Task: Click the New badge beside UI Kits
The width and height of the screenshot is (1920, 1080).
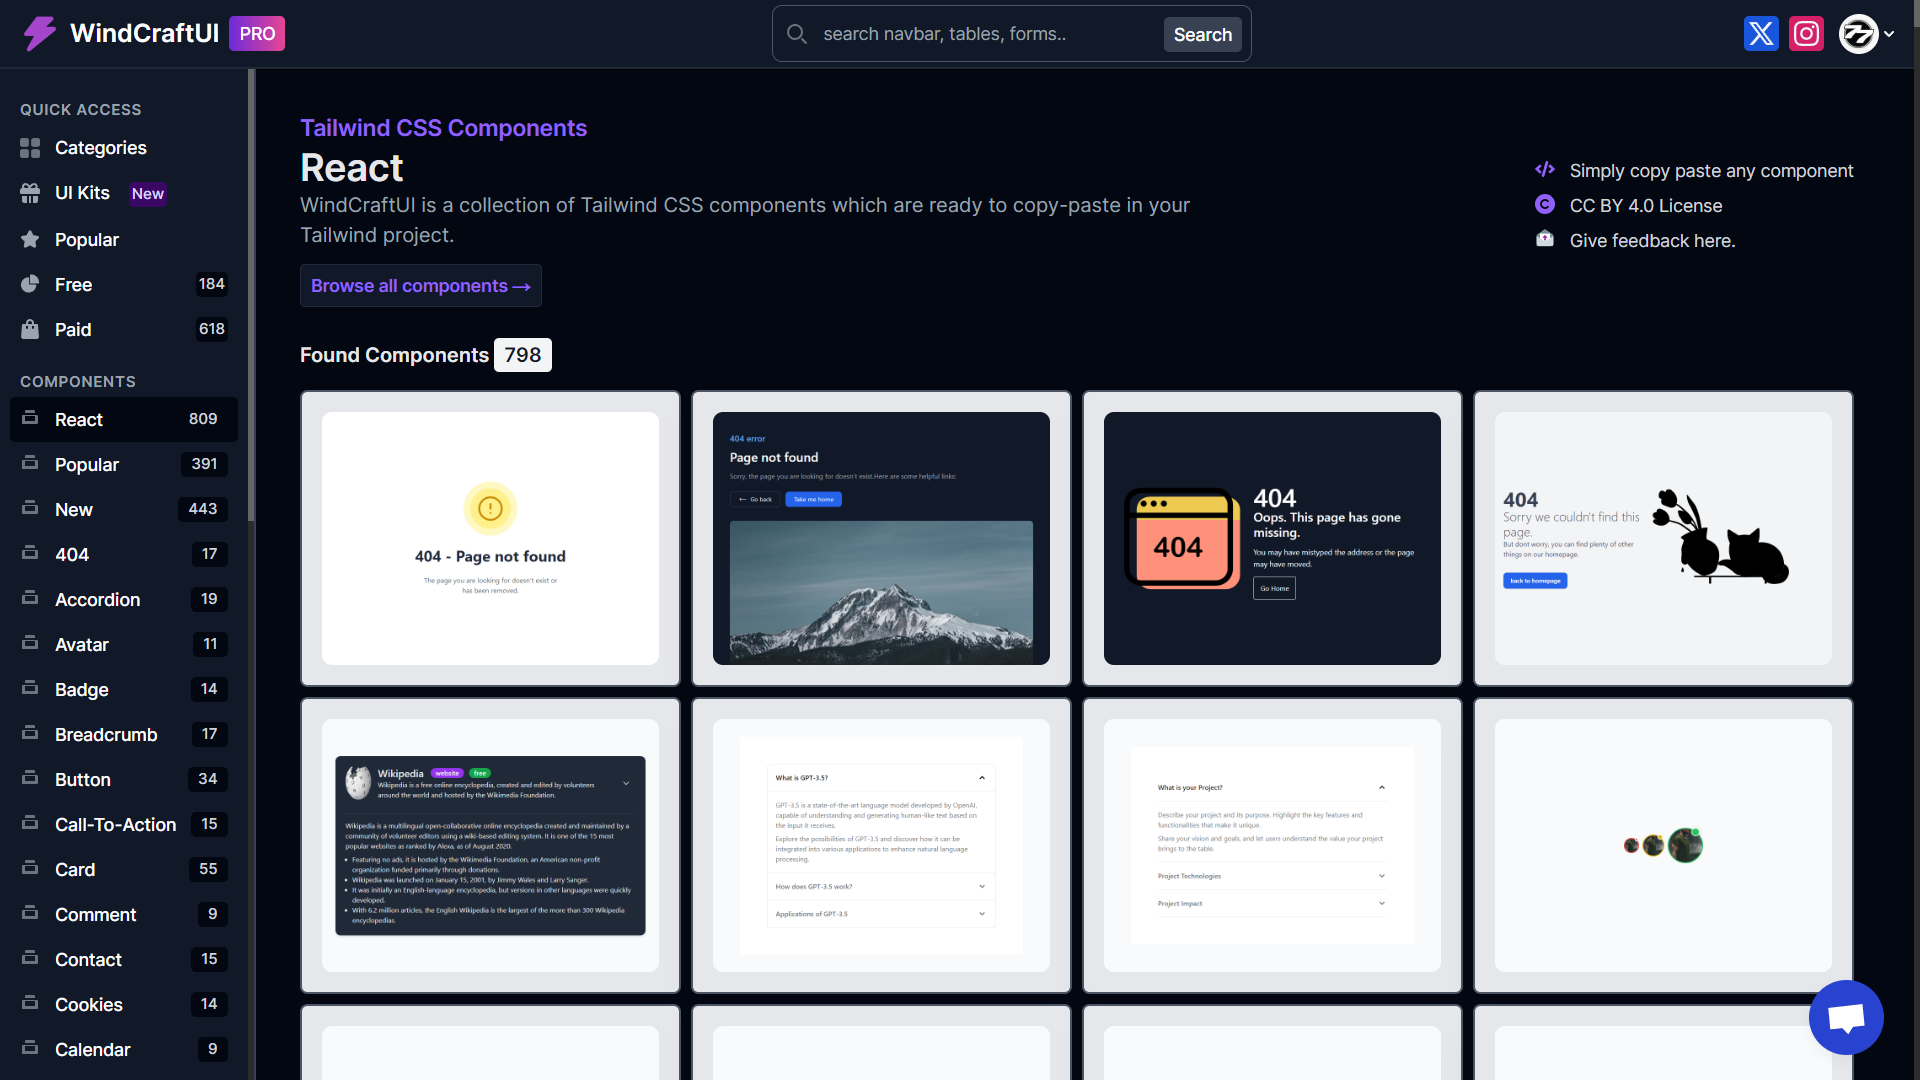Action: pyautogui.click(x=148, y=194)
